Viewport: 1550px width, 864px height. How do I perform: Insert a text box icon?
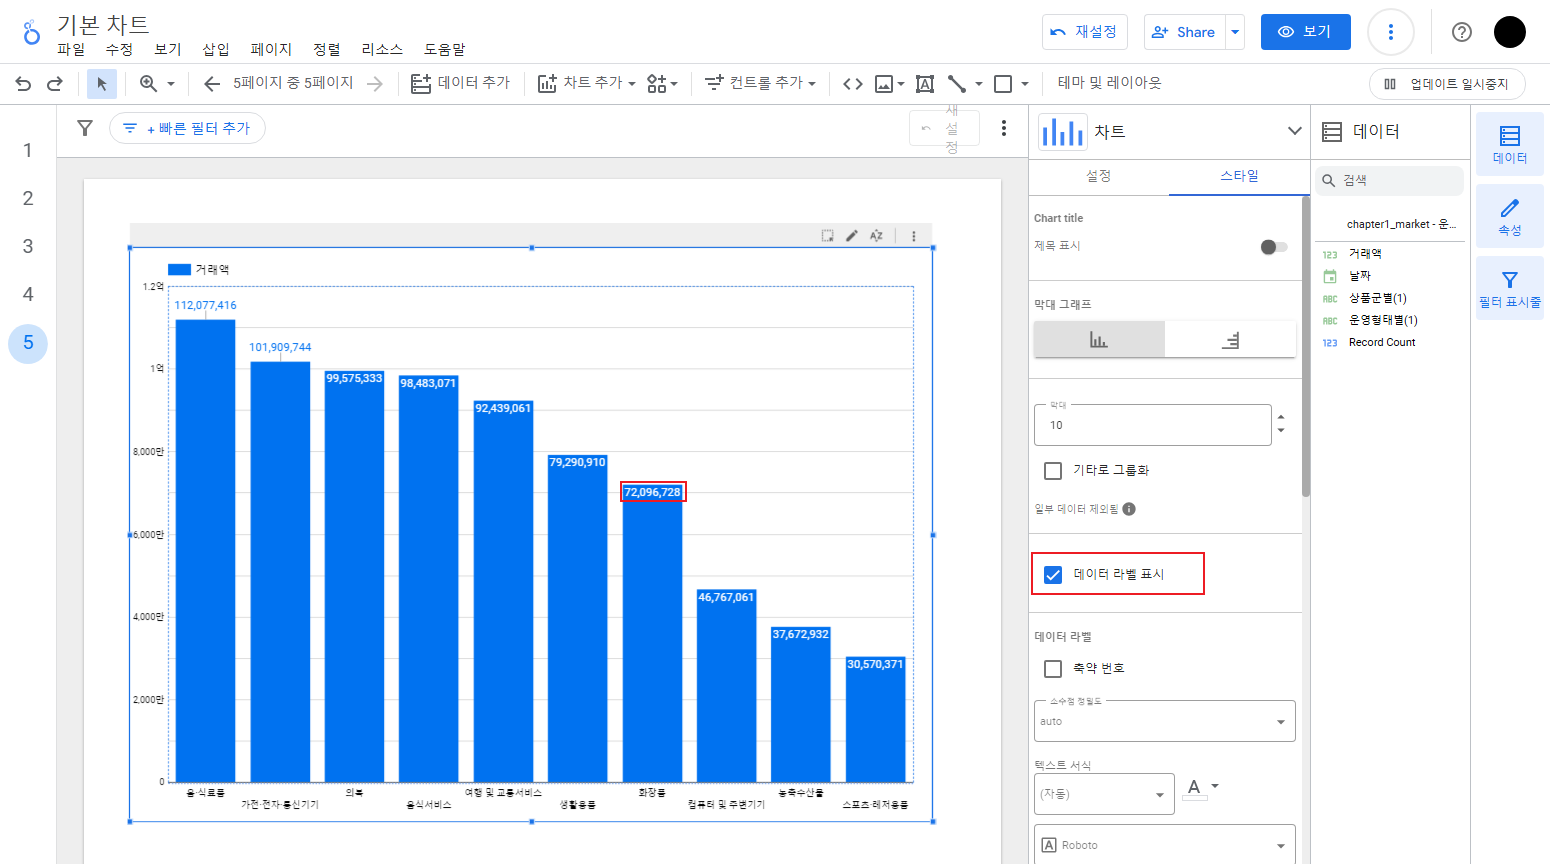925,84
